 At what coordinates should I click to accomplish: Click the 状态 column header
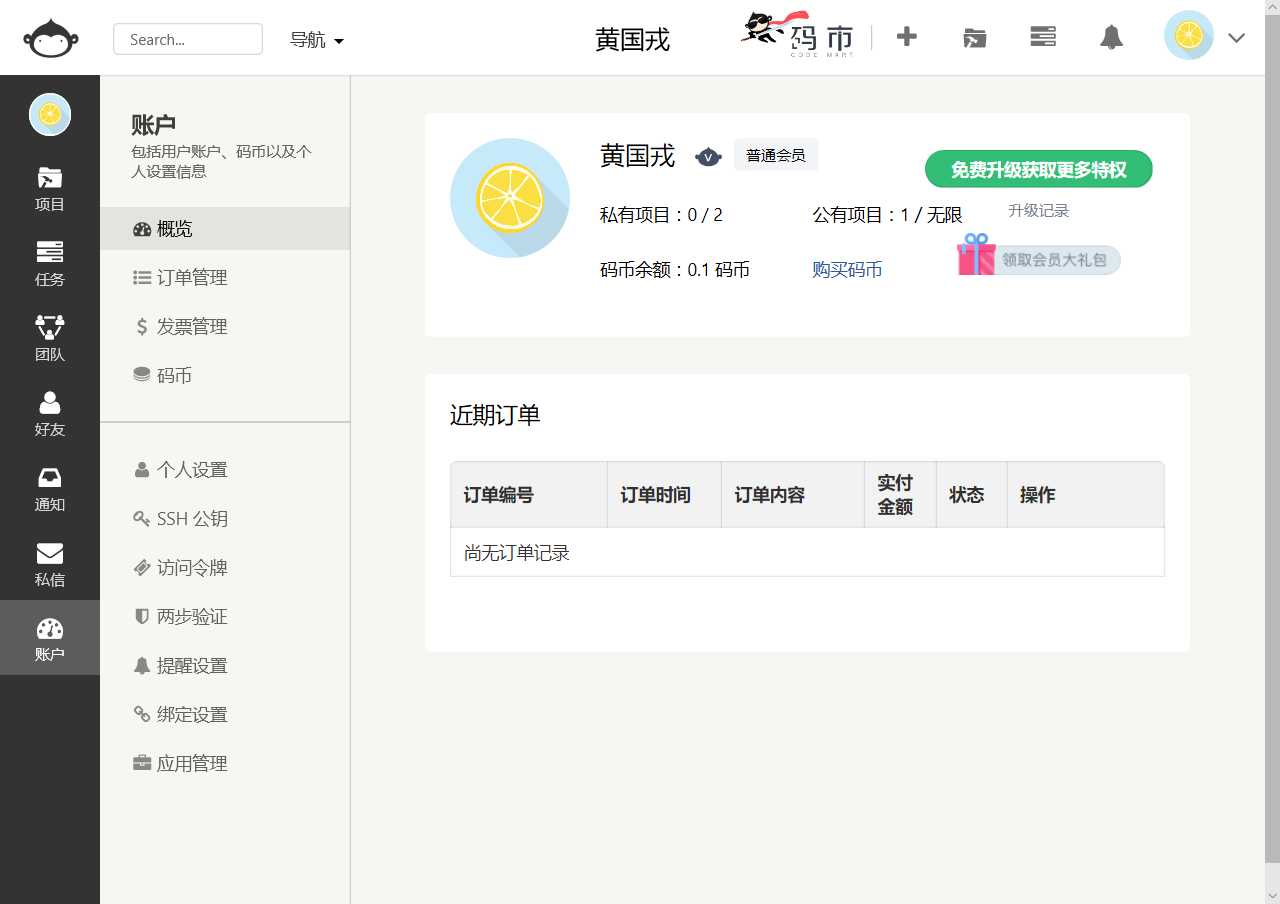(x=972, y=494)
